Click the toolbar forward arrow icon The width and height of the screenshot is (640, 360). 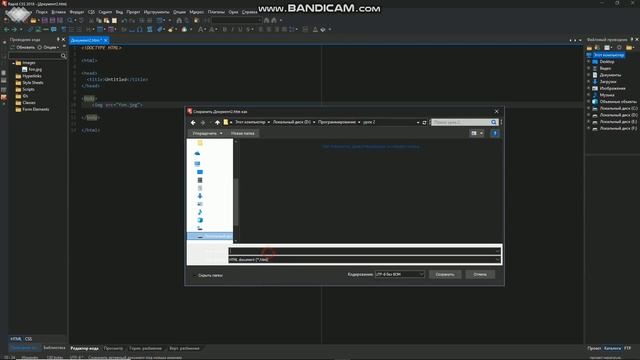click(x=14, y=29)
